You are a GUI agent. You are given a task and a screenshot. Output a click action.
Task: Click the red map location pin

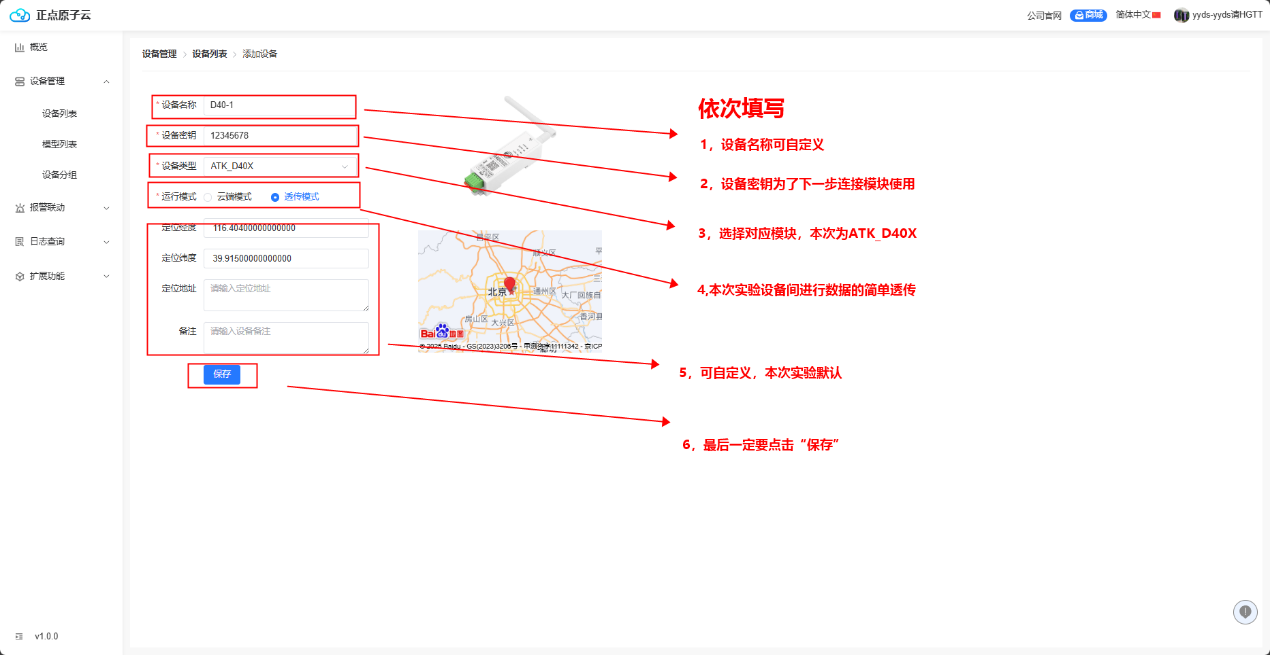(510, 285)
